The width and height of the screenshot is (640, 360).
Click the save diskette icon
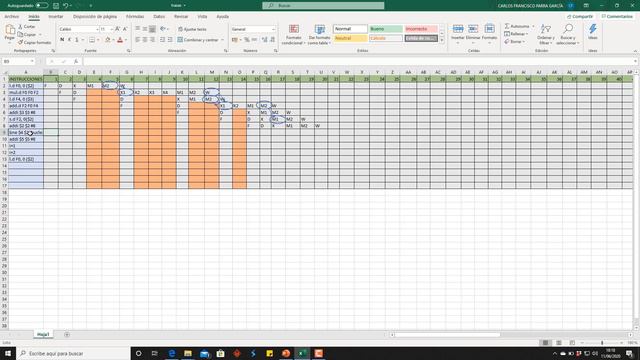click(56, 6)
